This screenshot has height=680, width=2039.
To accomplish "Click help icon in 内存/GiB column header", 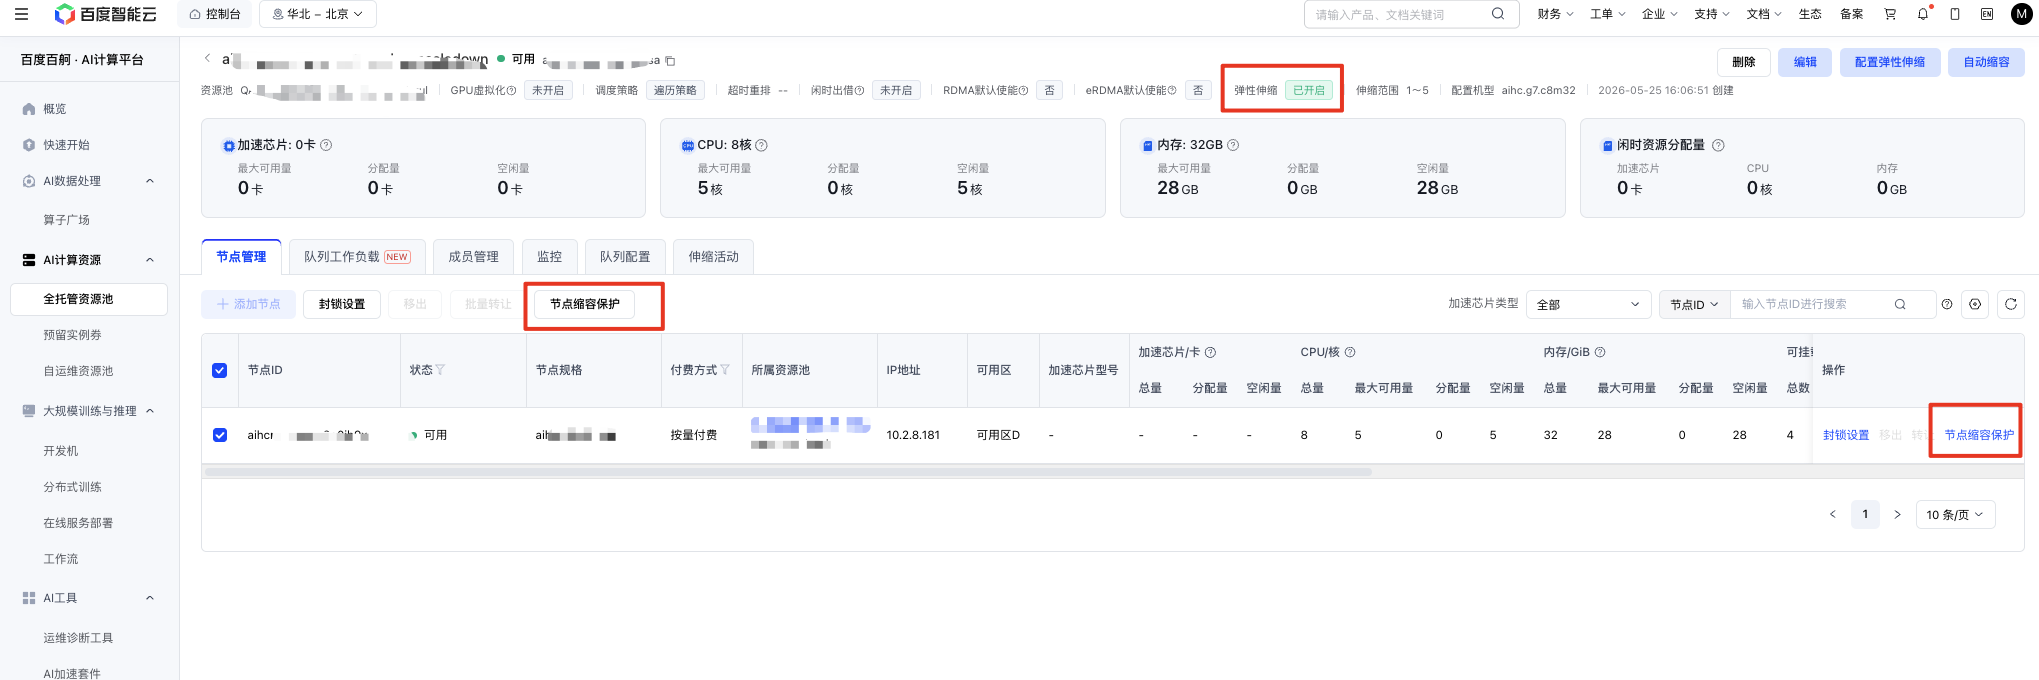I will click(1600, 352).
